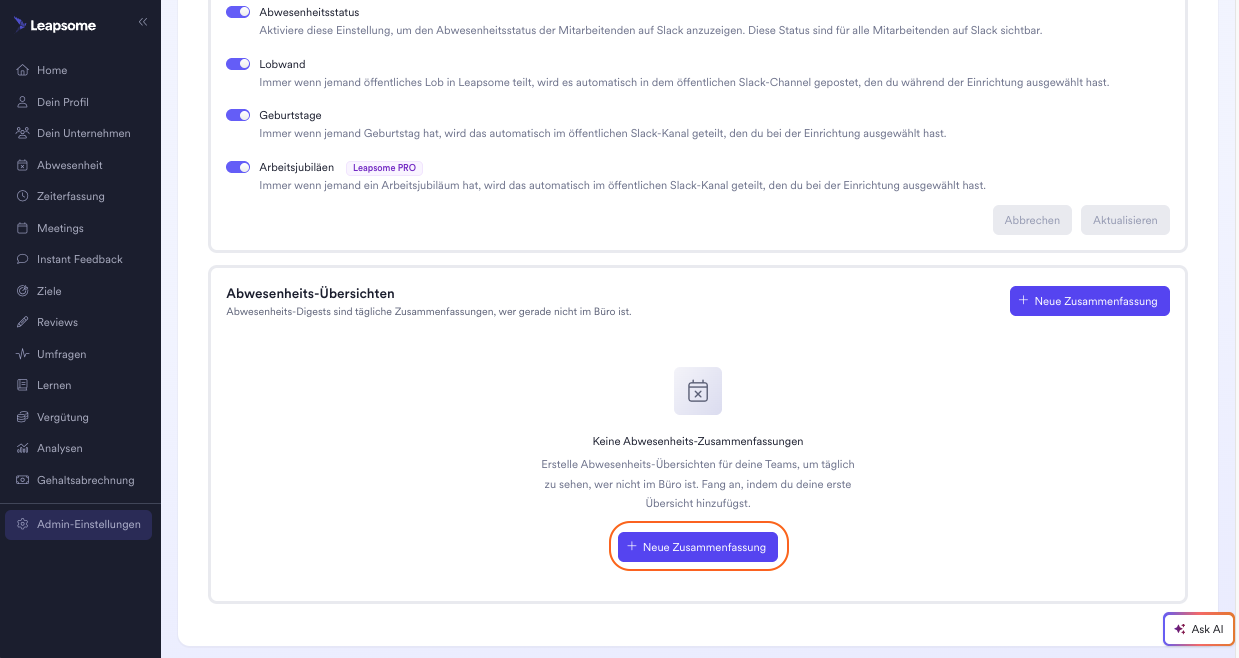The height and width of the screenshot is (658, 1239).
Task: Open the Meetings section
Action: (x=60, y=228)
